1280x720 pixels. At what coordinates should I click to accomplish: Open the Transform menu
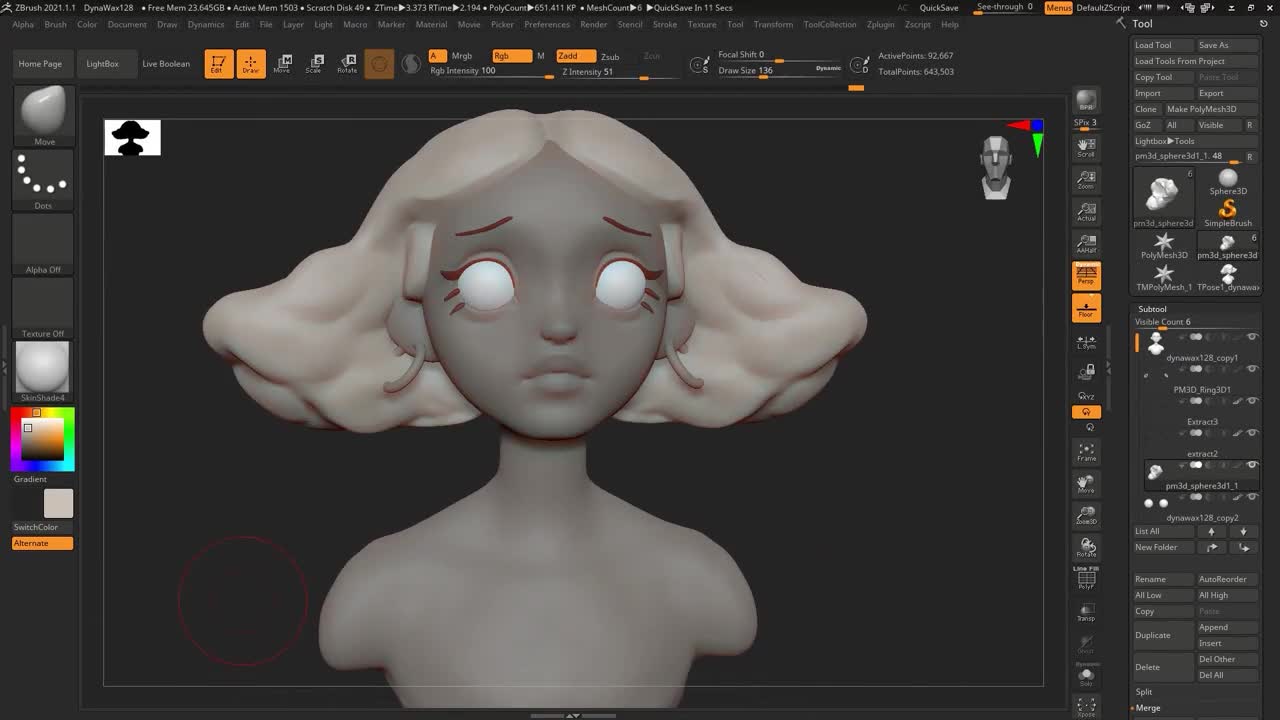(773, 24)
